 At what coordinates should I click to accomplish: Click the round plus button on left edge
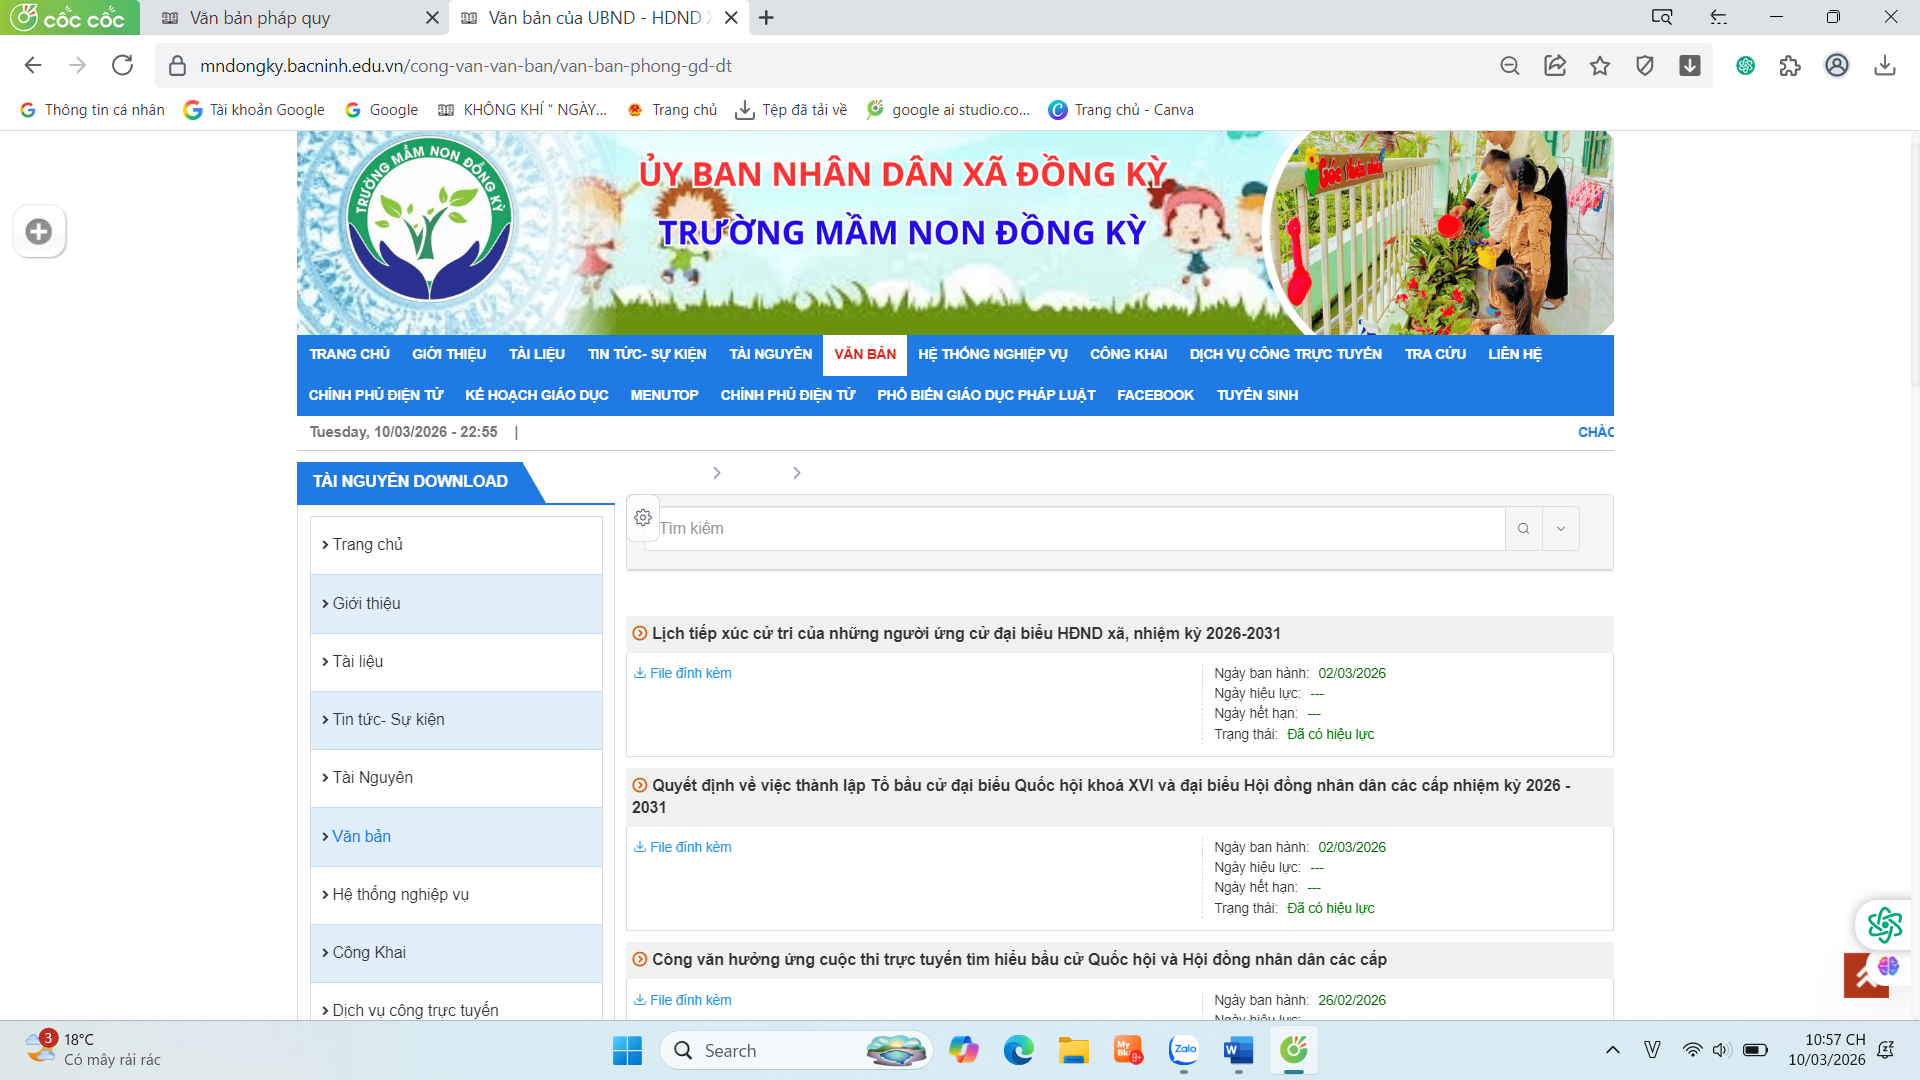(39, 231)
